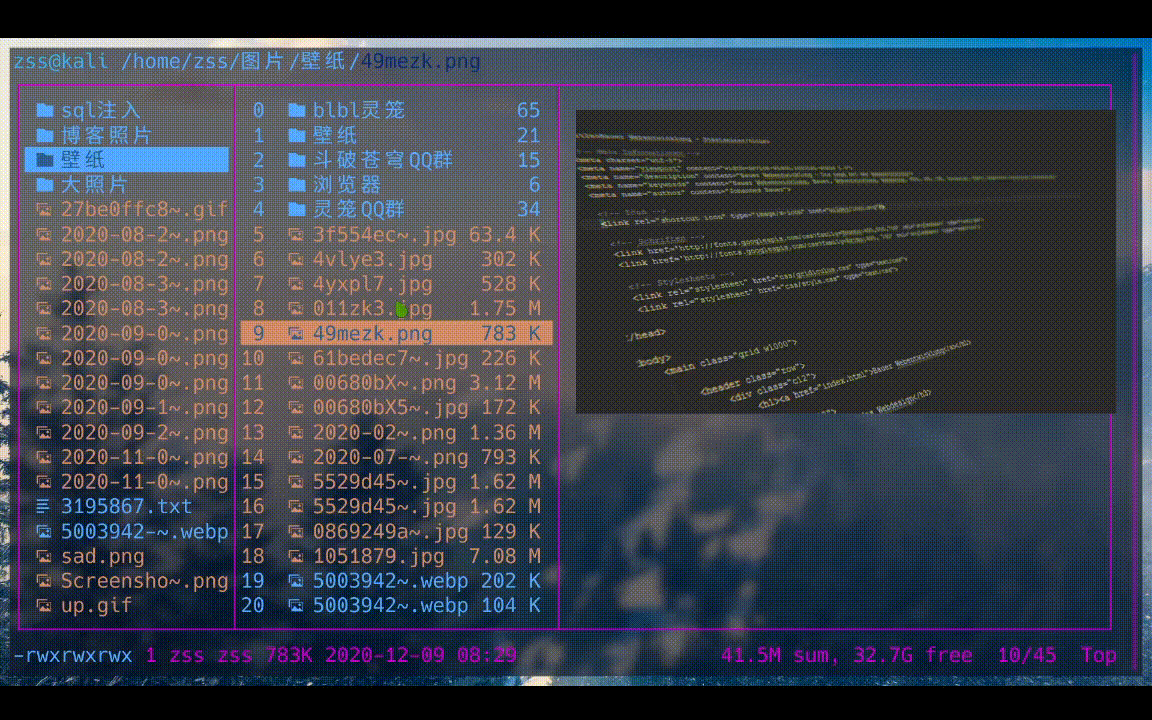Click folder icon next to 博客照片
Viewport: 1152px width, 720px height.
(44, 135)
